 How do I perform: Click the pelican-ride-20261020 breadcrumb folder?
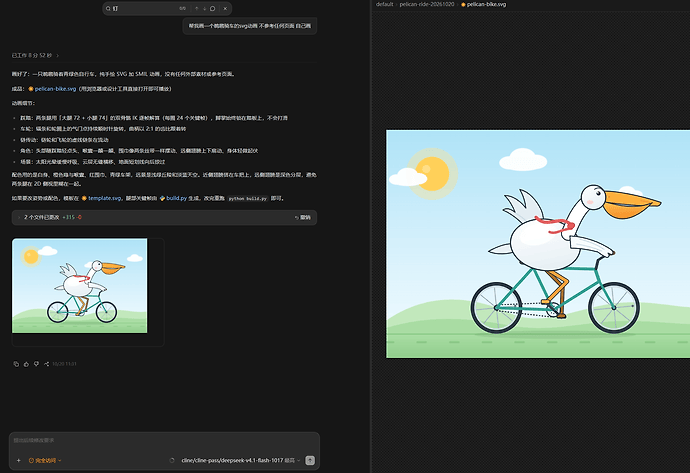click(426, 4)
